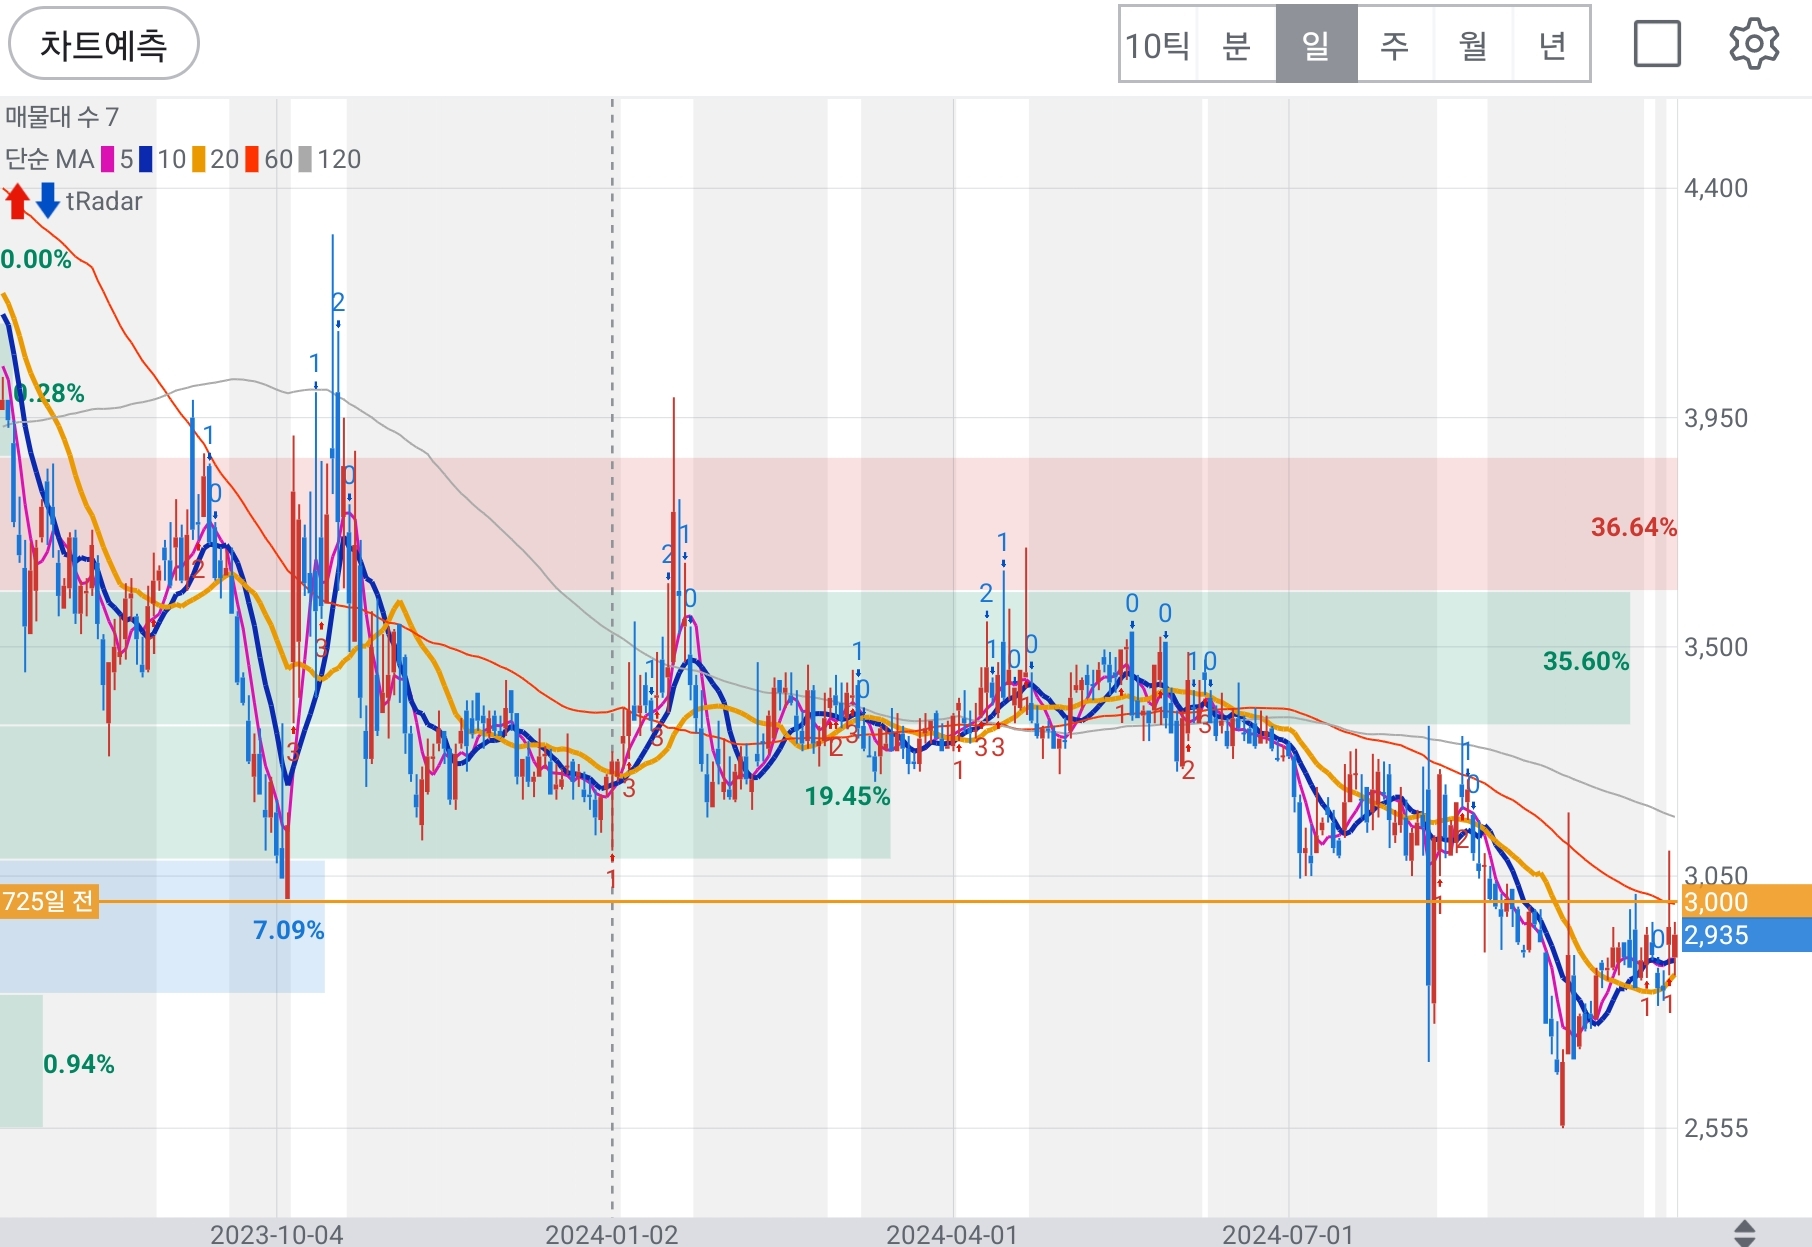Click the 19.45% volume profile label

(x=847, y=796)
